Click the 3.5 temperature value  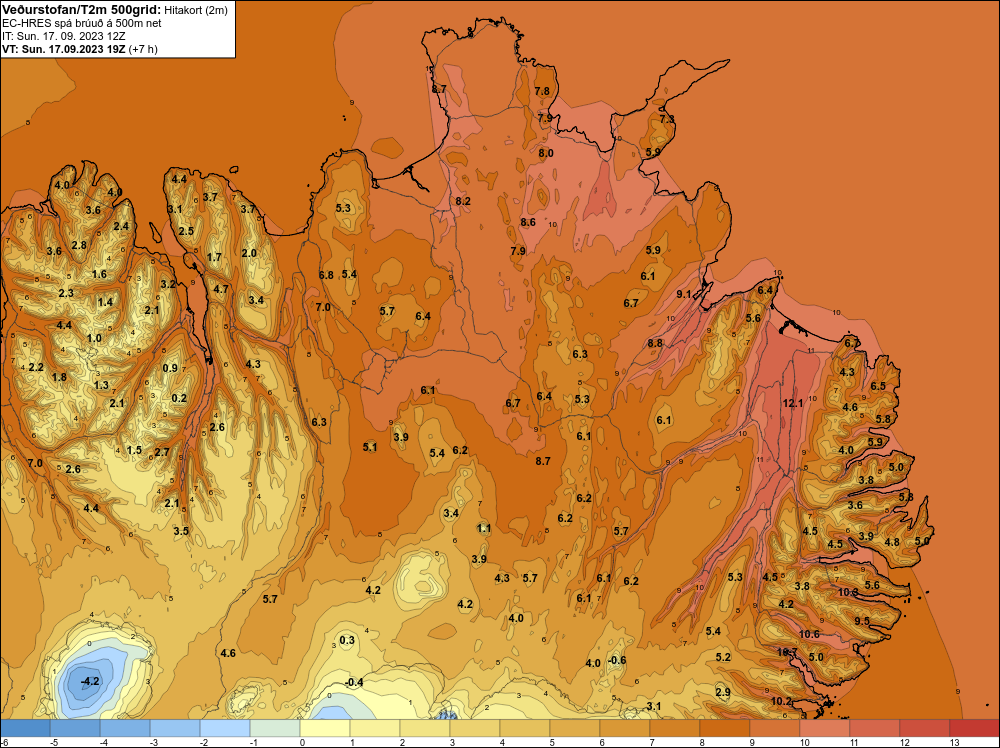[x=181, y=531]
